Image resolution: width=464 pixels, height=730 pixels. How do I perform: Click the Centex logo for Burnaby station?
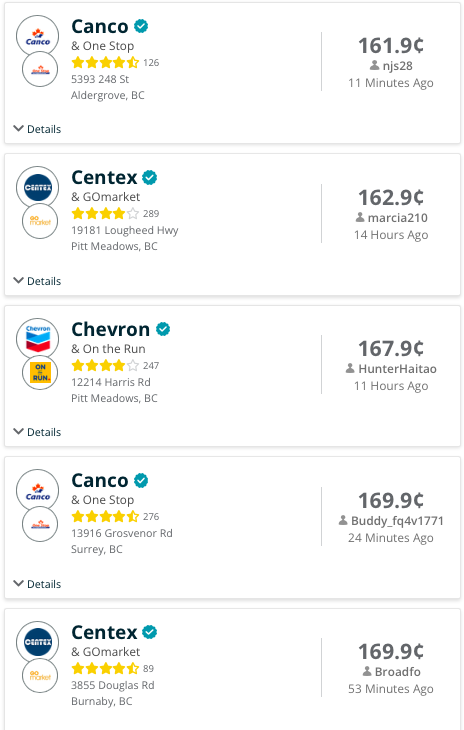[x=38, y=642]
